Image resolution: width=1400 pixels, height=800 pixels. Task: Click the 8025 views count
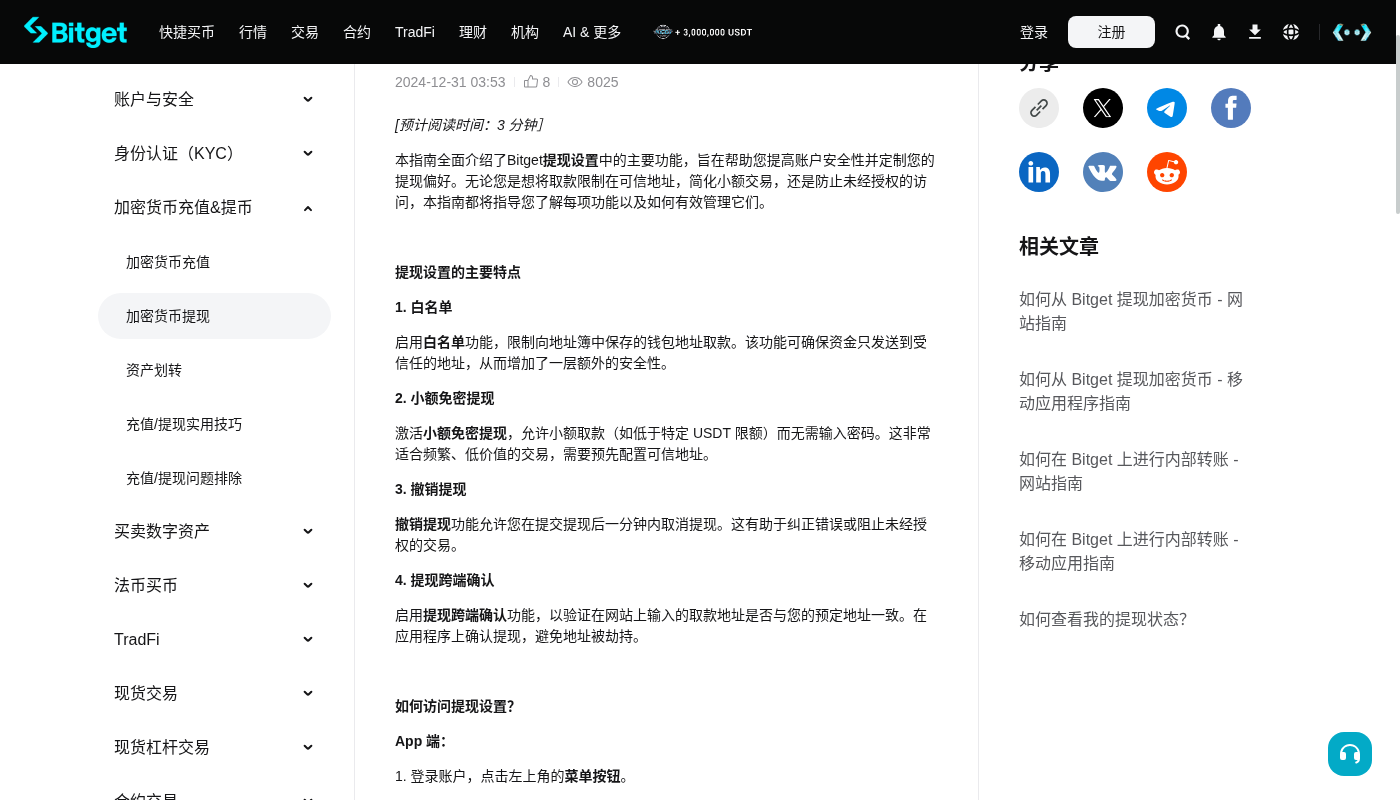(x=603, y=82)
